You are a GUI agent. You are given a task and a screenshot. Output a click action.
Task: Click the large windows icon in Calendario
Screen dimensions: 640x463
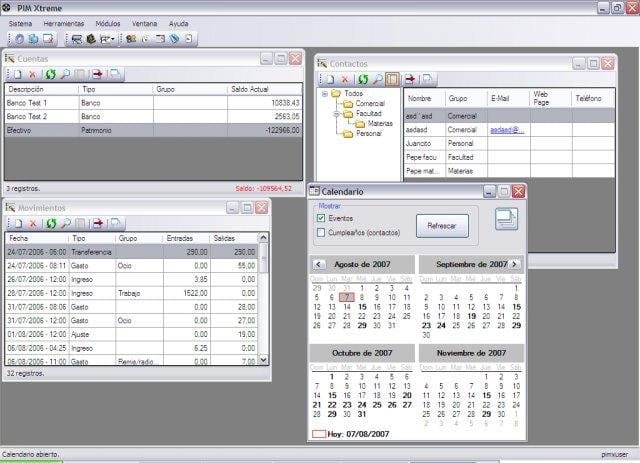[507, 219]
